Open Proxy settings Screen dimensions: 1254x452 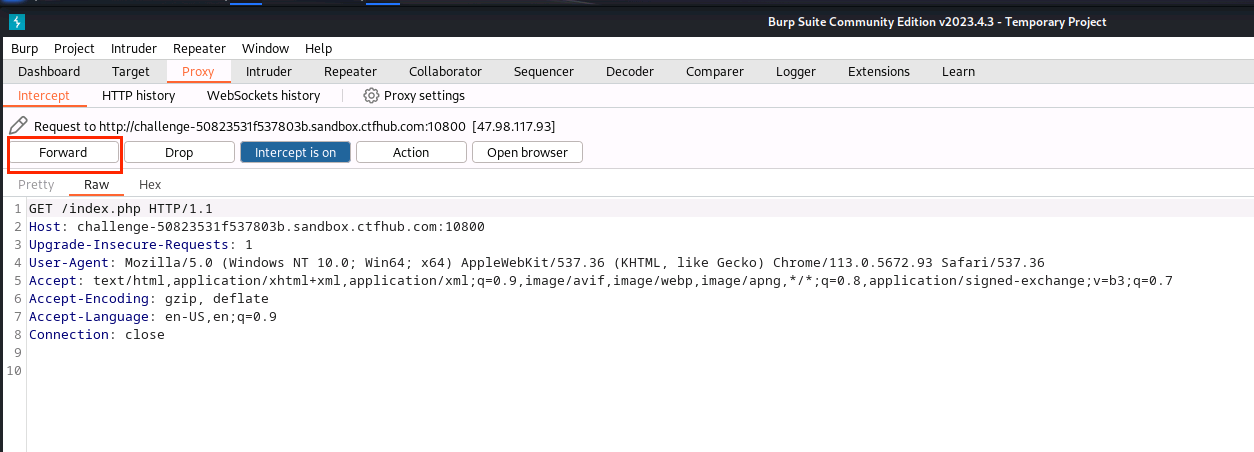[x=414, y=96]
